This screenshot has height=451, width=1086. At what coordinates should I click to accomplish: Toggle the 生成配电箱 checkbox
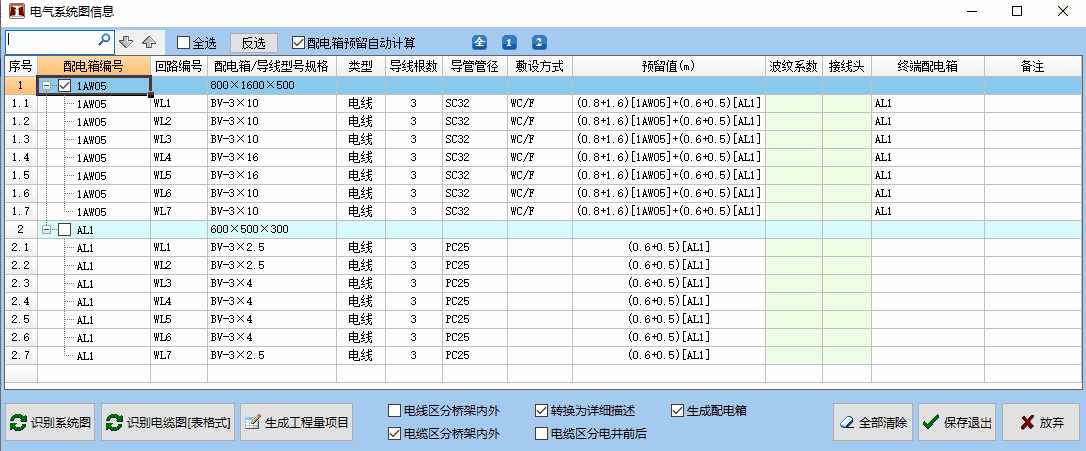coord(677,411)
